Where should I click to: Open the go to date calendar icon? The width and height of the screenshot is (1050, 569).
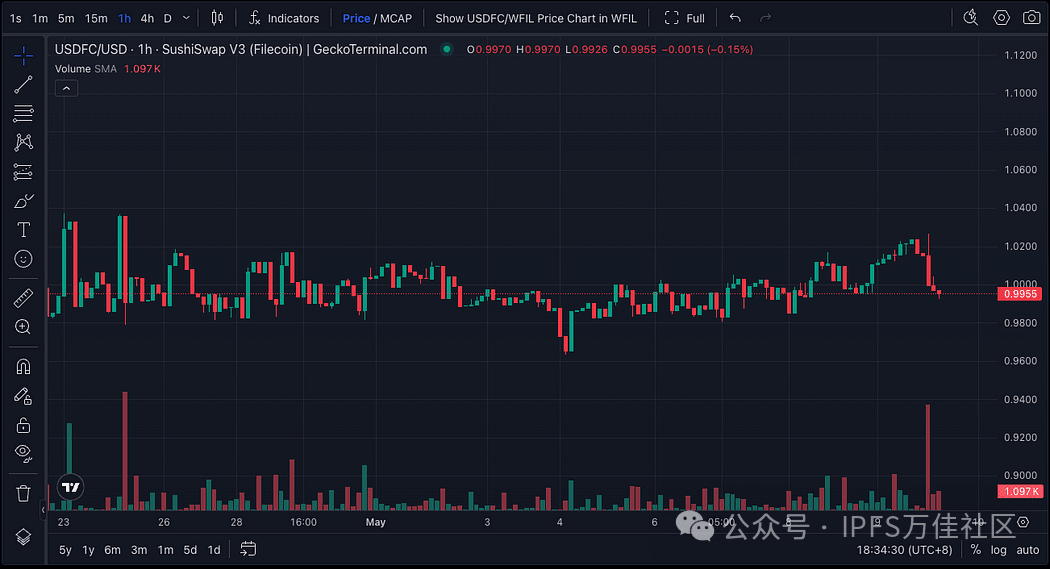pos(248,549)
